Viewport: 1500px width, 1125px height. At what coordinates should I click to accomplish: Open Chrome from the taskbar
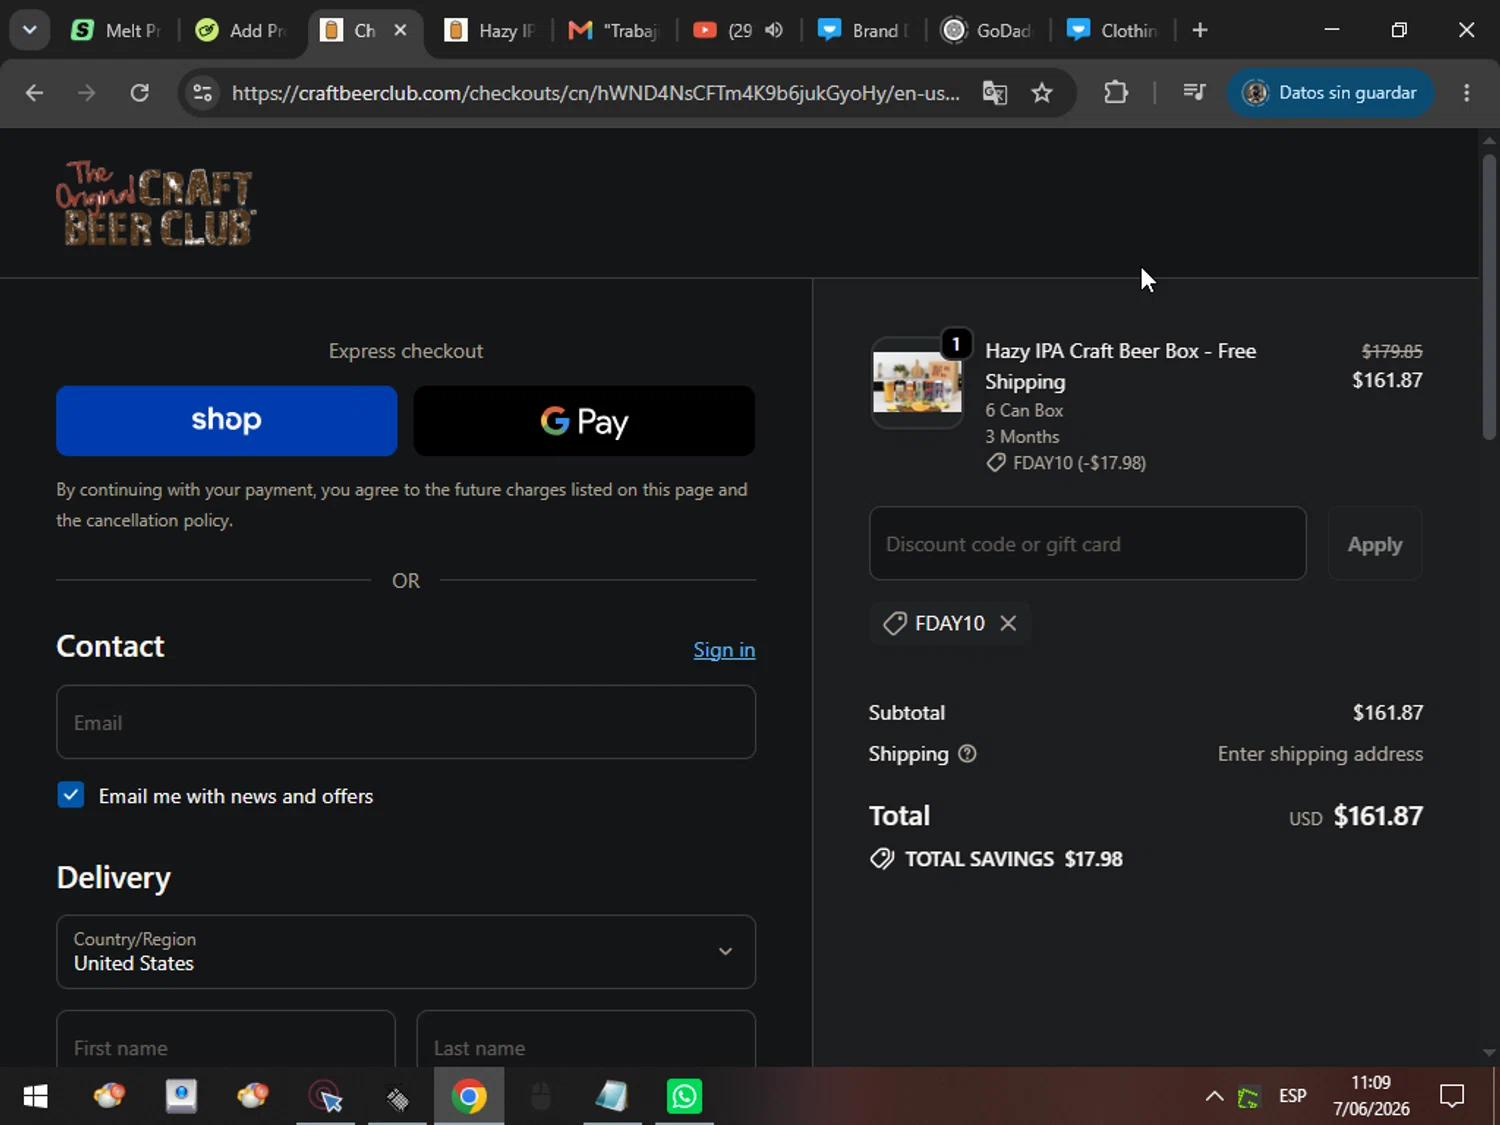pos(469,1097)
